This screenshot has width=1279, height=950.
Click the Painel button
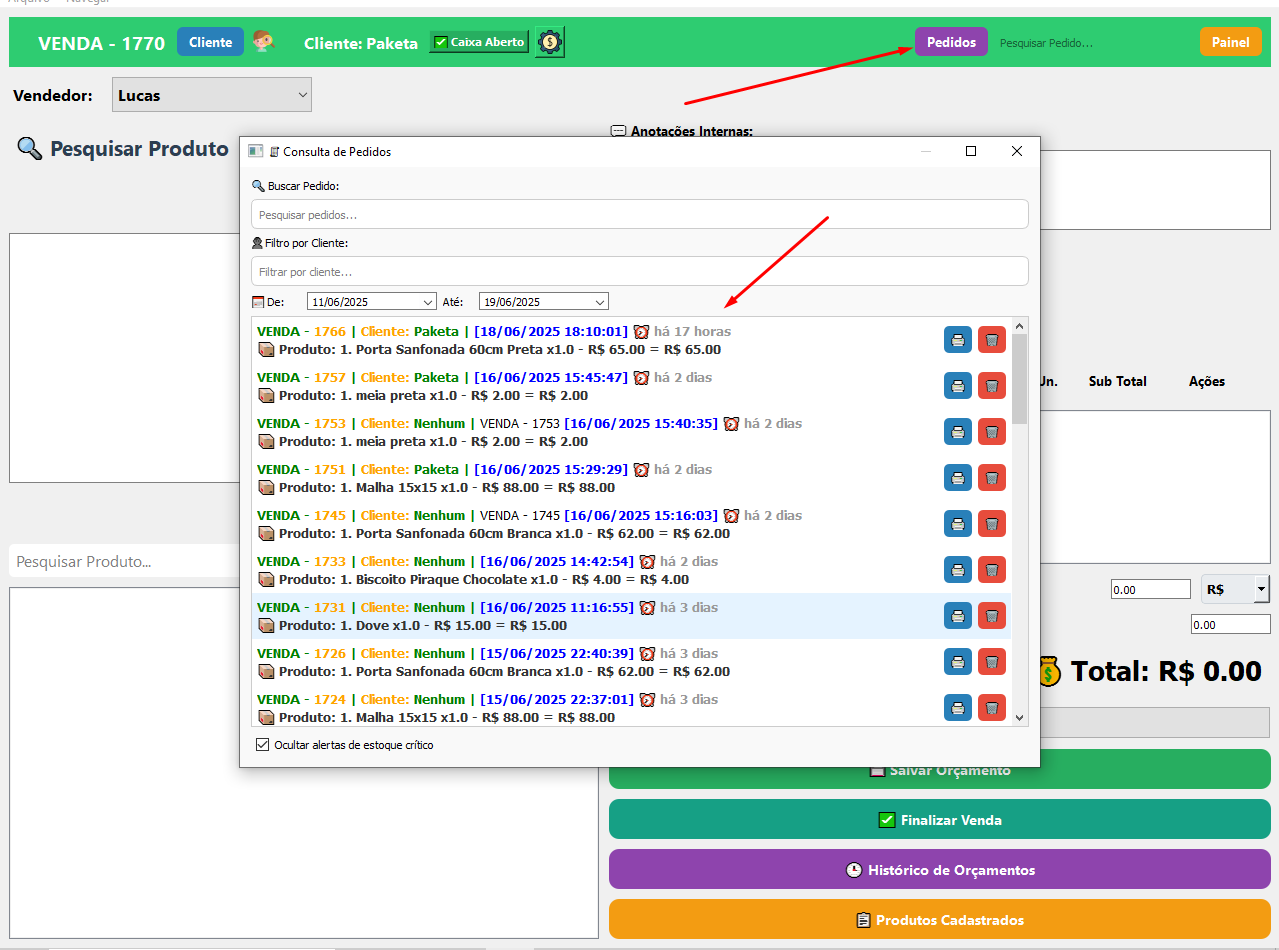(x=1230, y=42)
